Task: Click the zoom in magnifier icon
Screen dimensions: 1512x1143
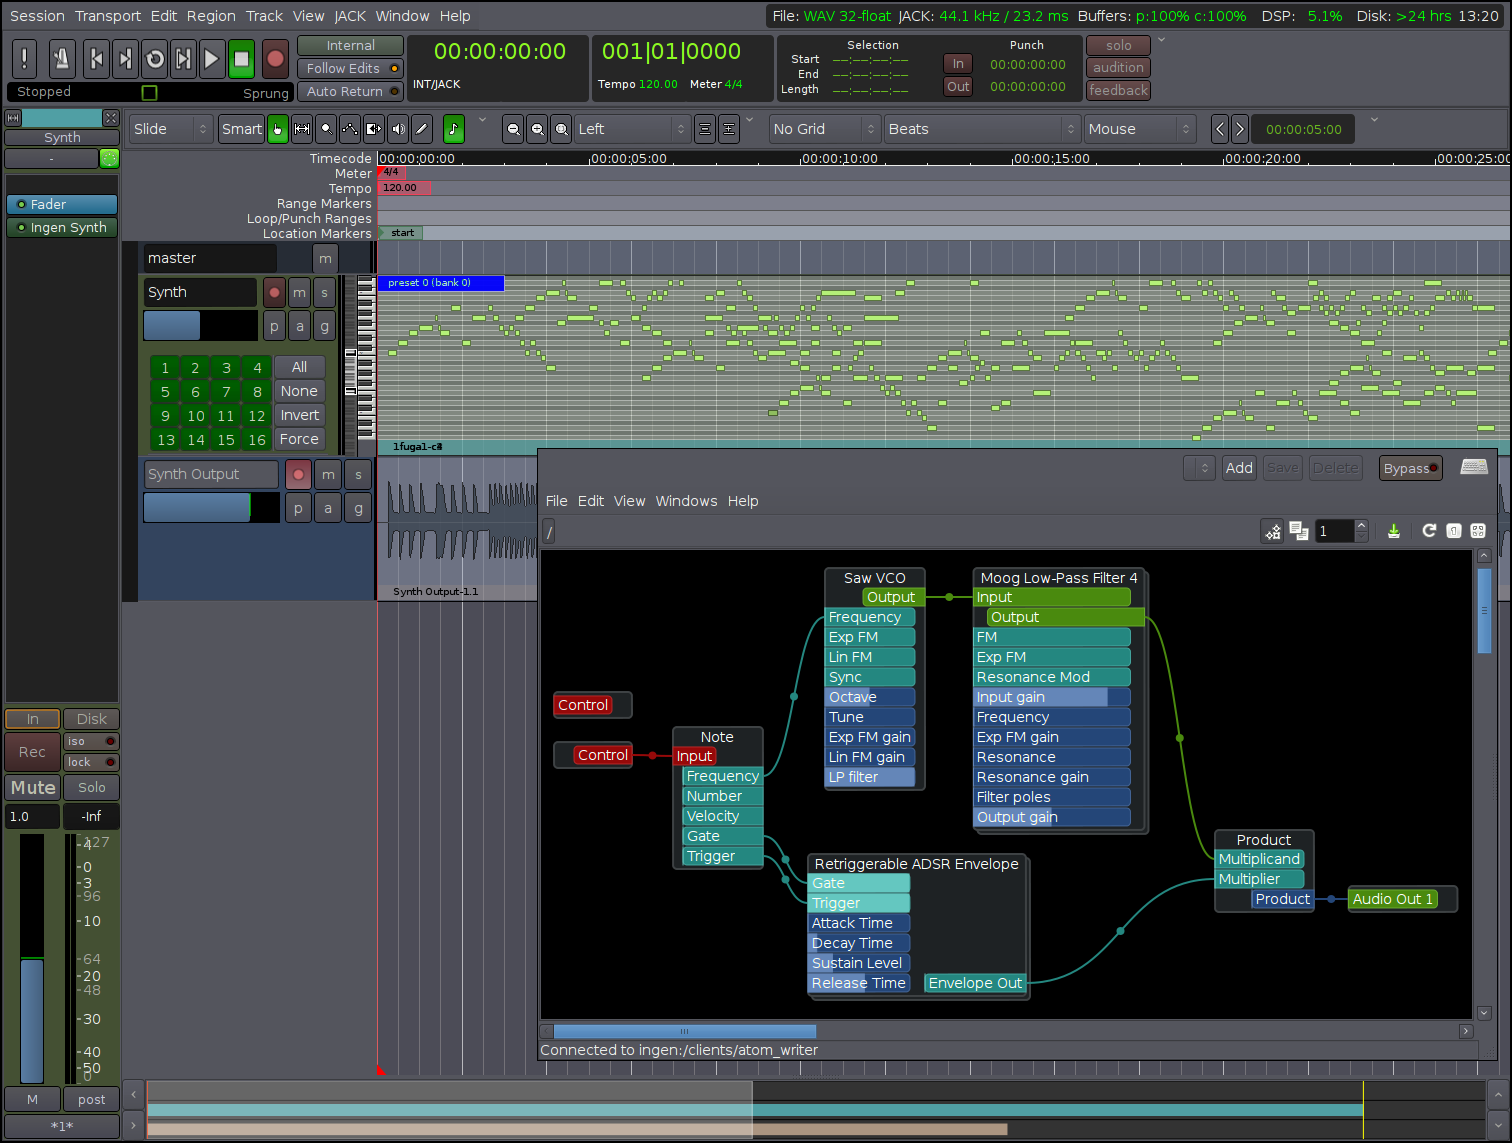Action: click(537, 129)
